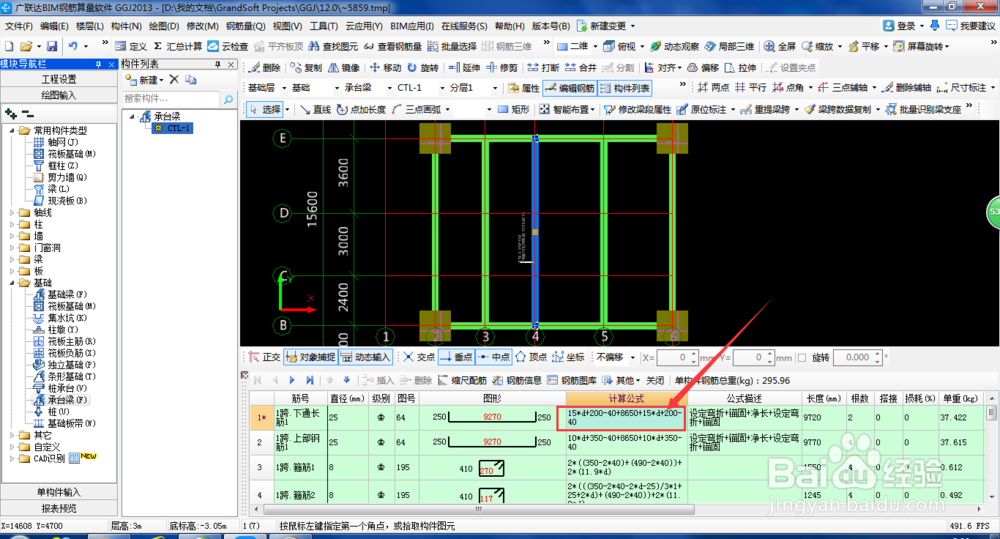The height and width of the screenshot is (539, 1000).
Task: Draw with 直线 line tool
Action: click(315, 110)
